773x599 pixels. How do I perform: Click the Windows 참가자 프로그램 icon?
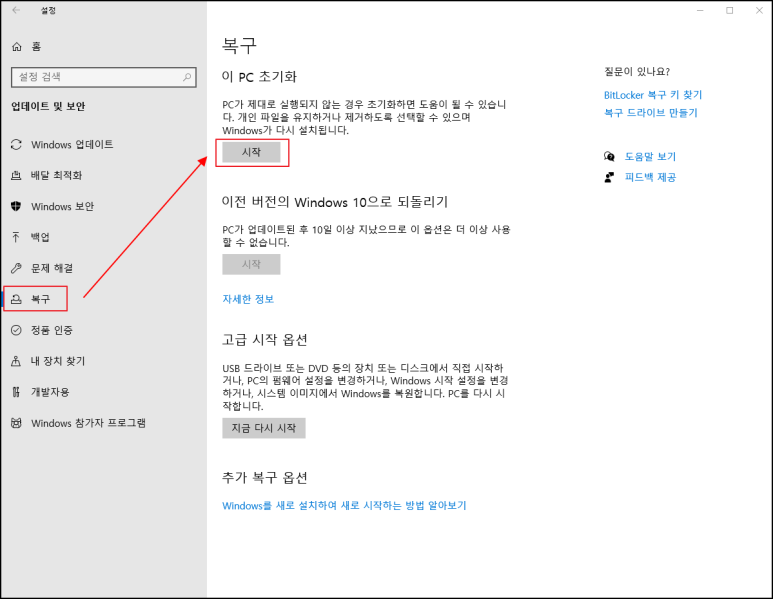tap(16, 423)
